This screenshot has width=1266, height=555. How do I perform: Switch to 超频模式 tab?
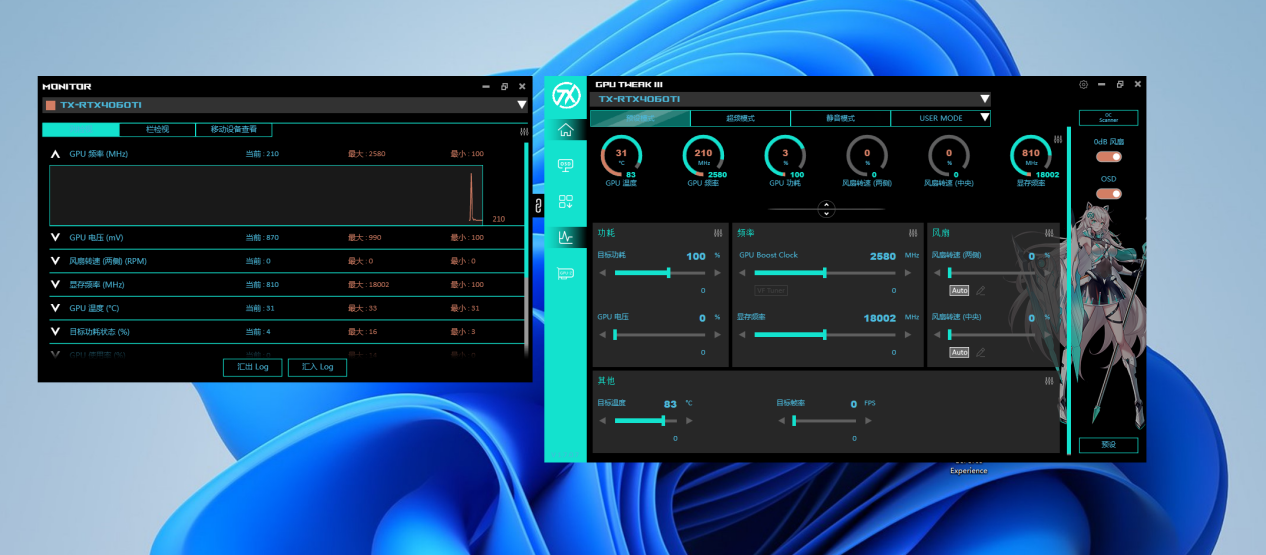[740, 118]
